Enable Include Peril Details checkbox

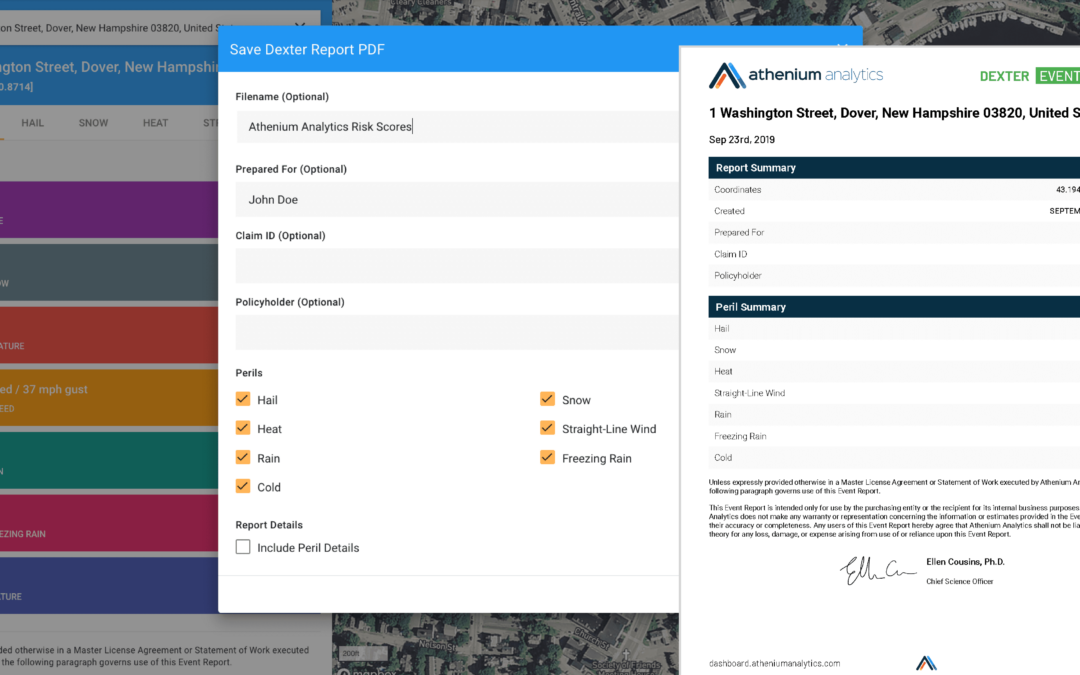pos(242,547)
